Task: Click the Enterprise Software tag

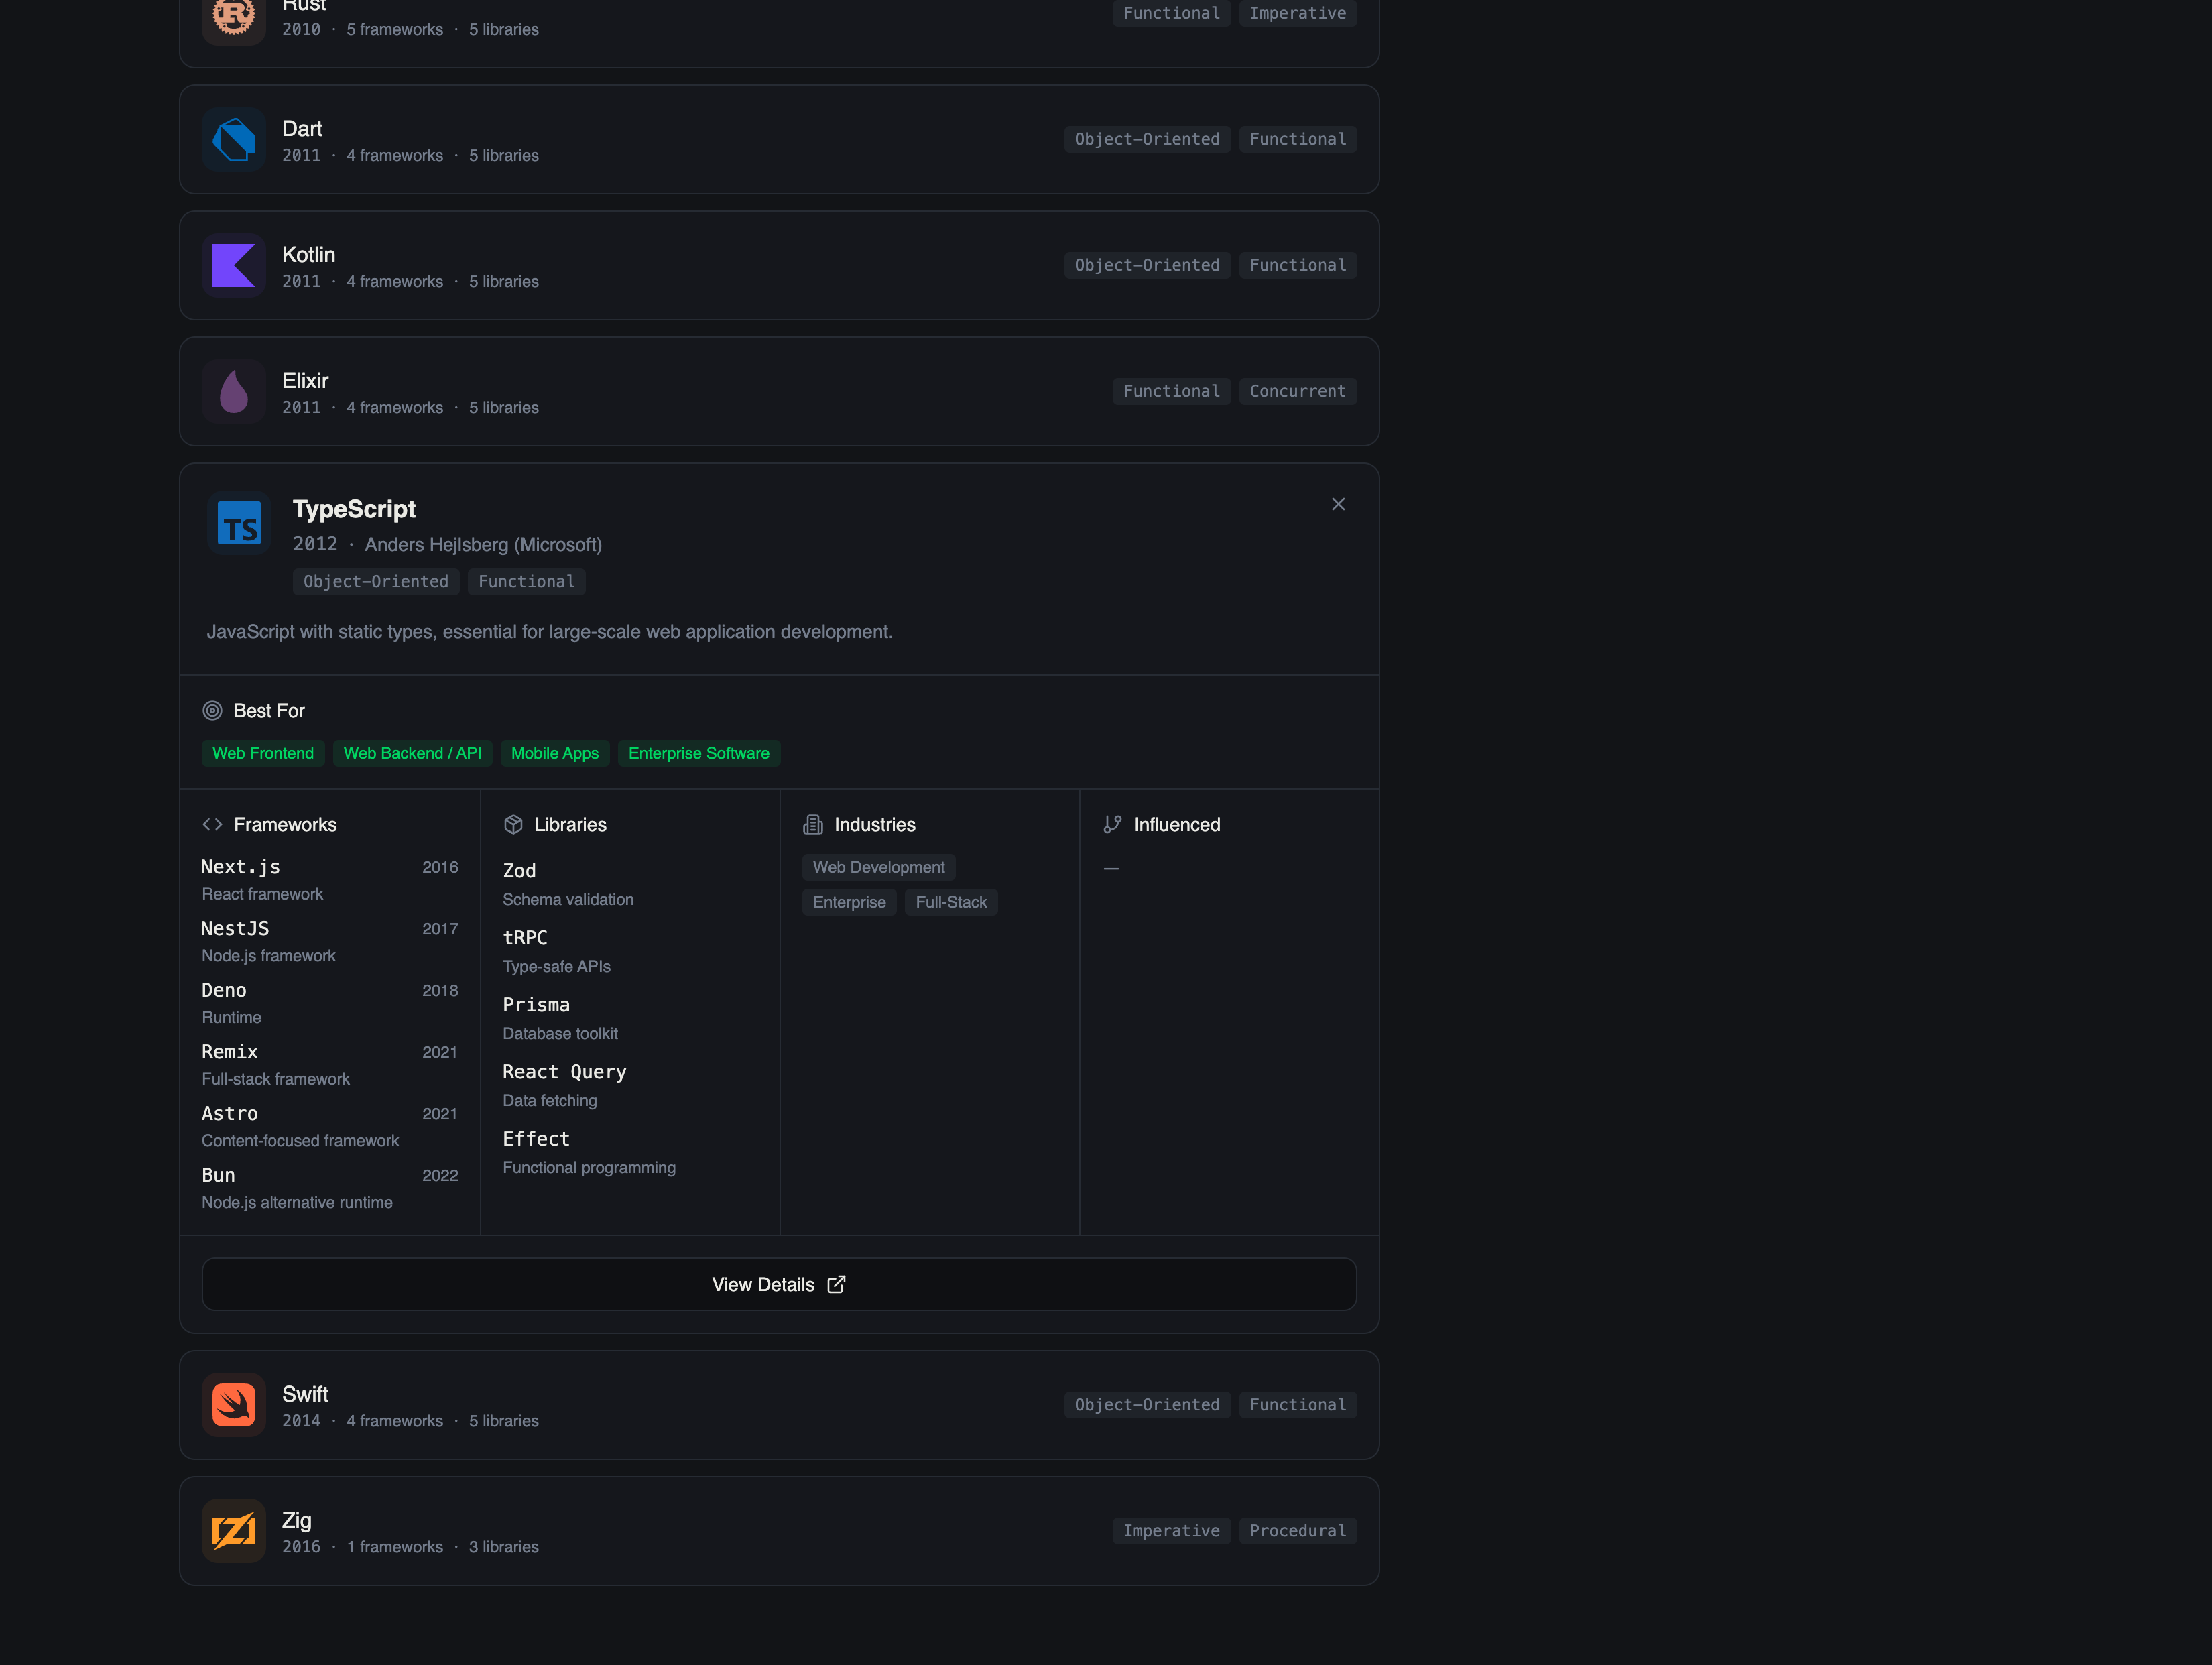Action: click(698, 754)
